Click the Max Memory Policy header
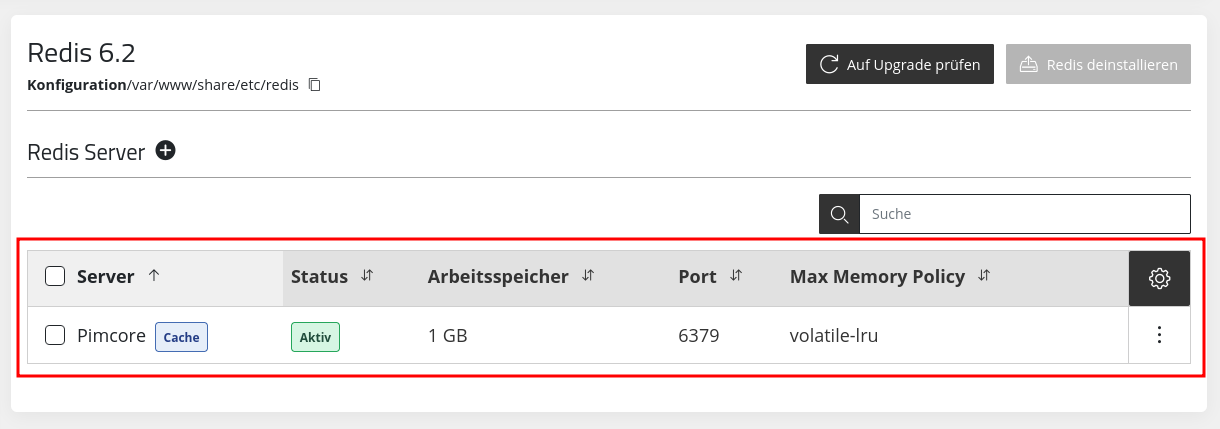Viewport: 1220px width, 429px height. 877,277
